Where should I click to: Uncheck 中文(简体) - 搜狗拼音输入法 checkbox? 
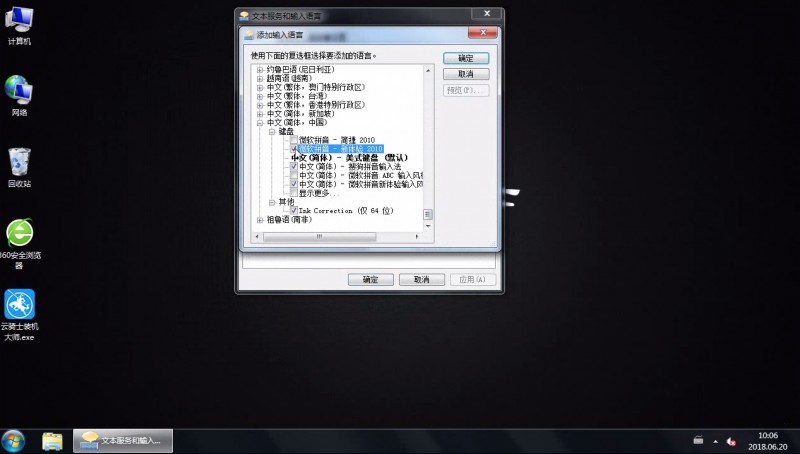(x=294, y=166)
